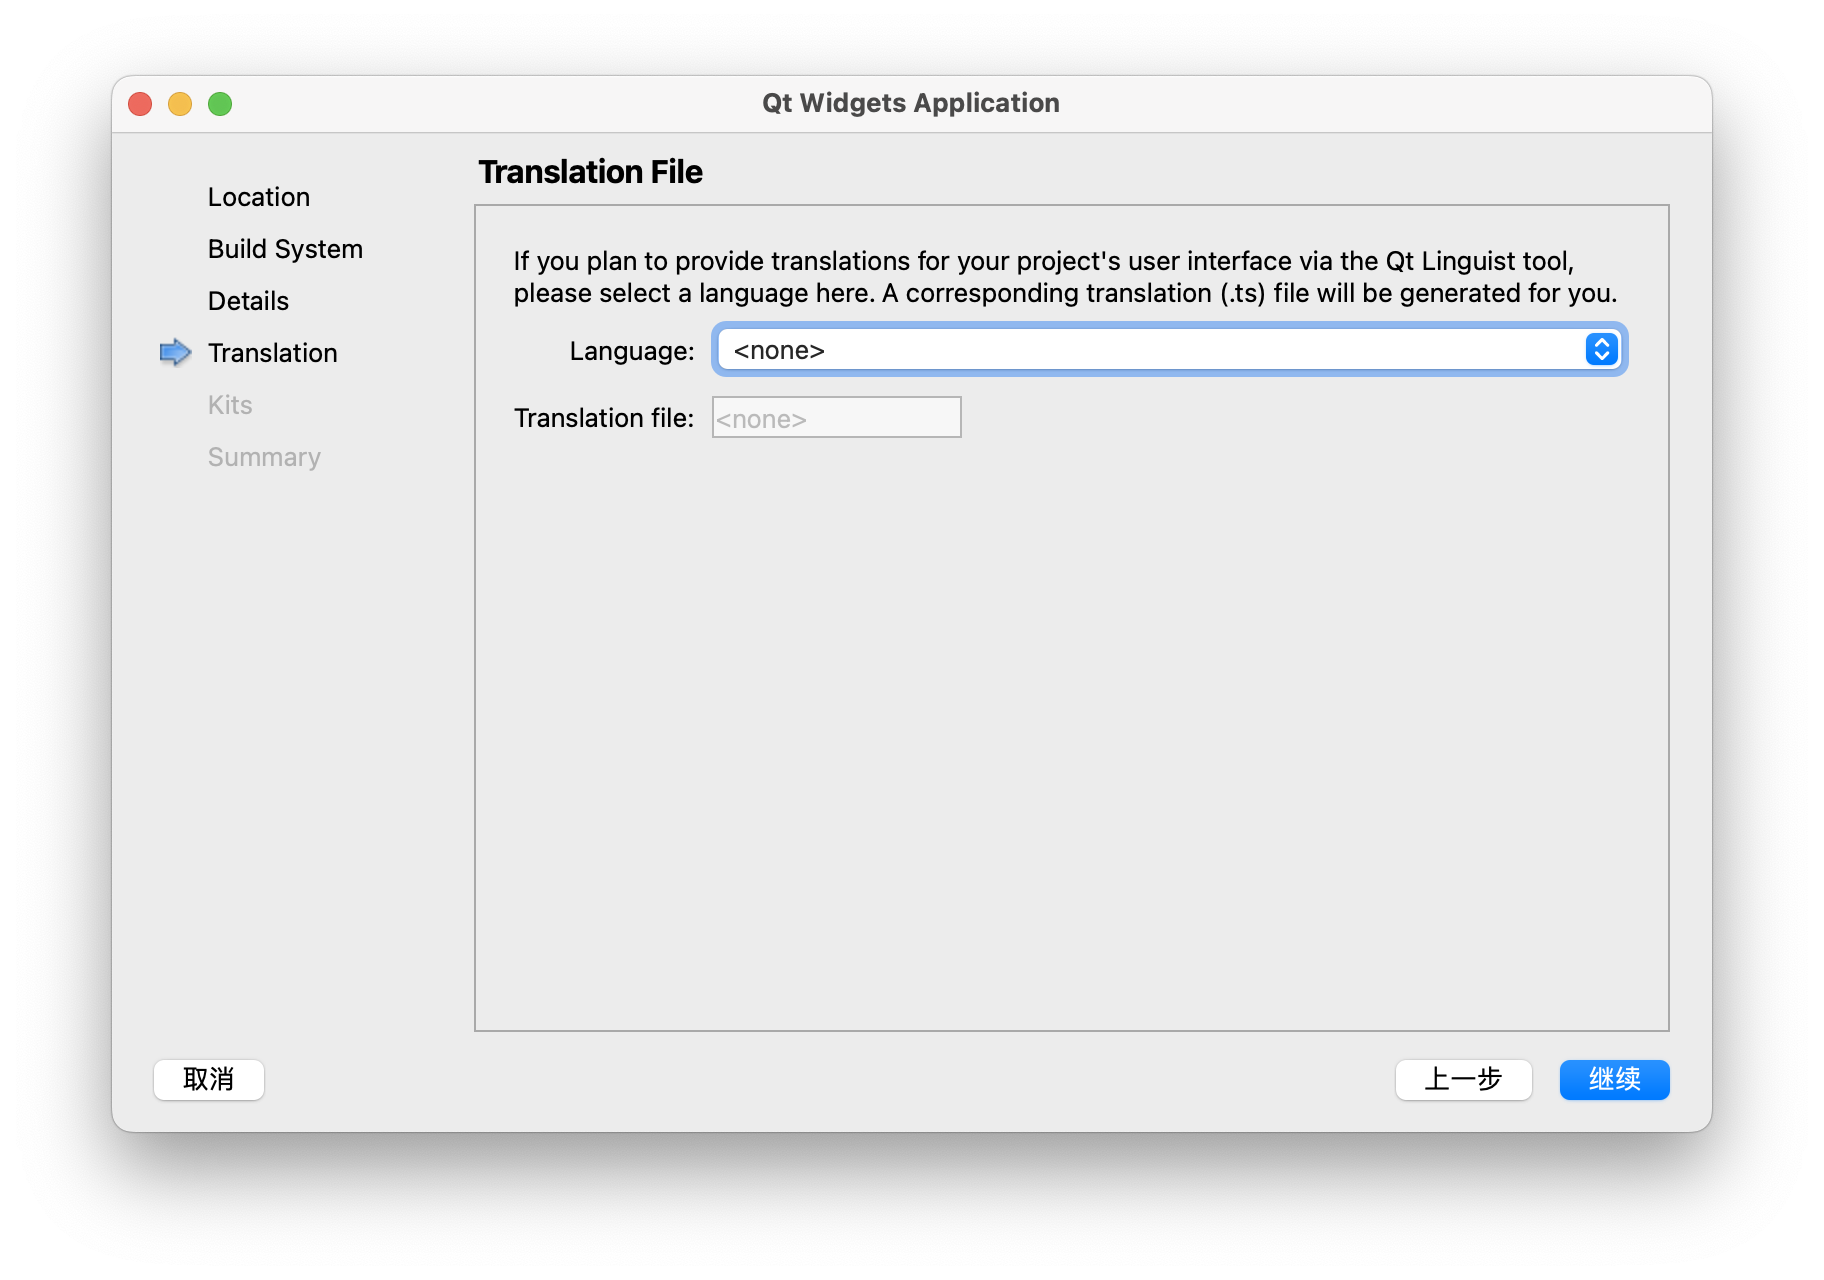Proceed using the blue 继续 button

(x=1614, y=1080)
